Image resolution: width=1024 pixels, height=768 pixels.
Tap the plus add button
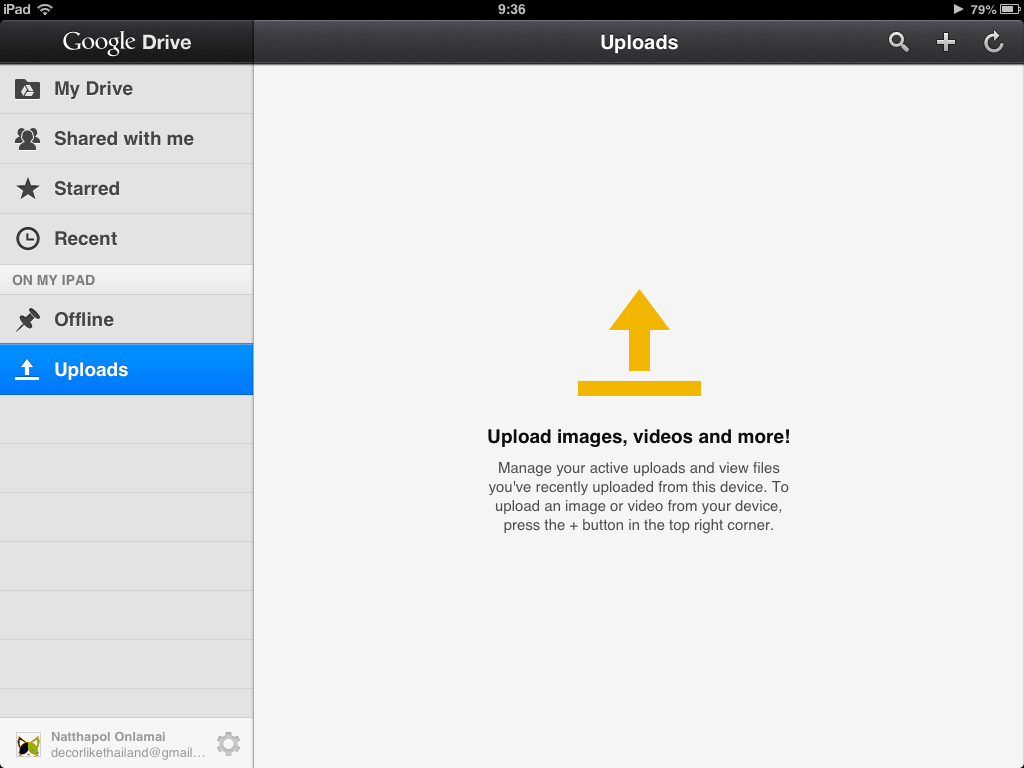point(946,42)
